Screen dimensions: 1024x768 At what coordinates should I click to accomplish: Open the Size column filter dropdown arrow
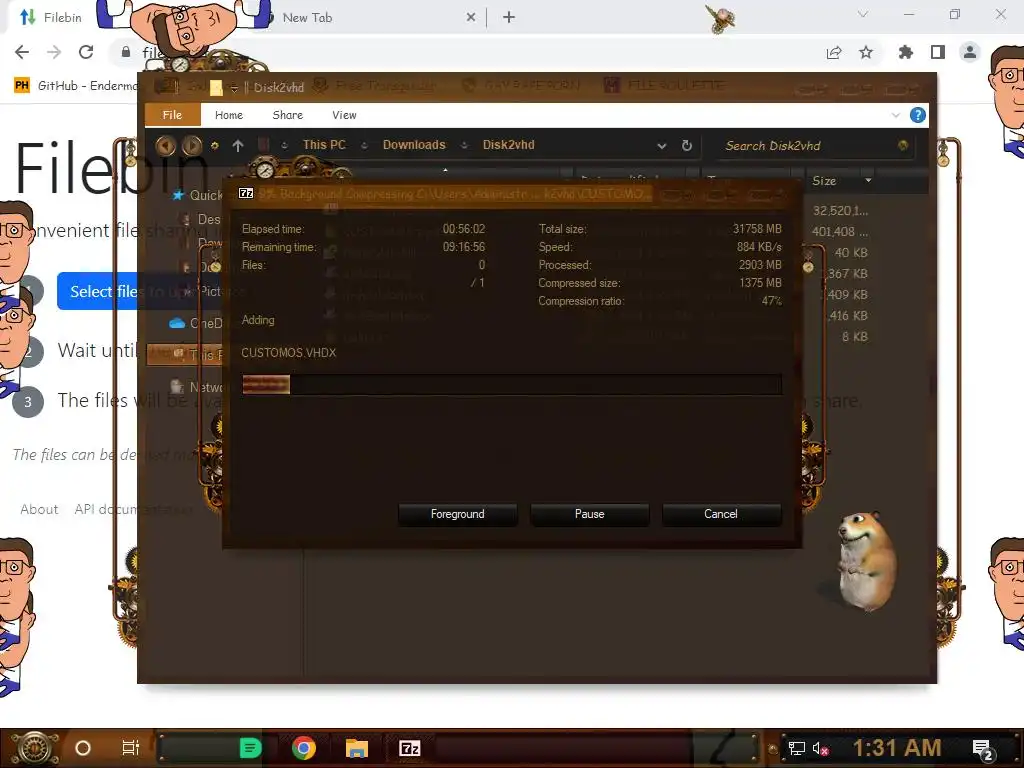(x=868, y=181)
